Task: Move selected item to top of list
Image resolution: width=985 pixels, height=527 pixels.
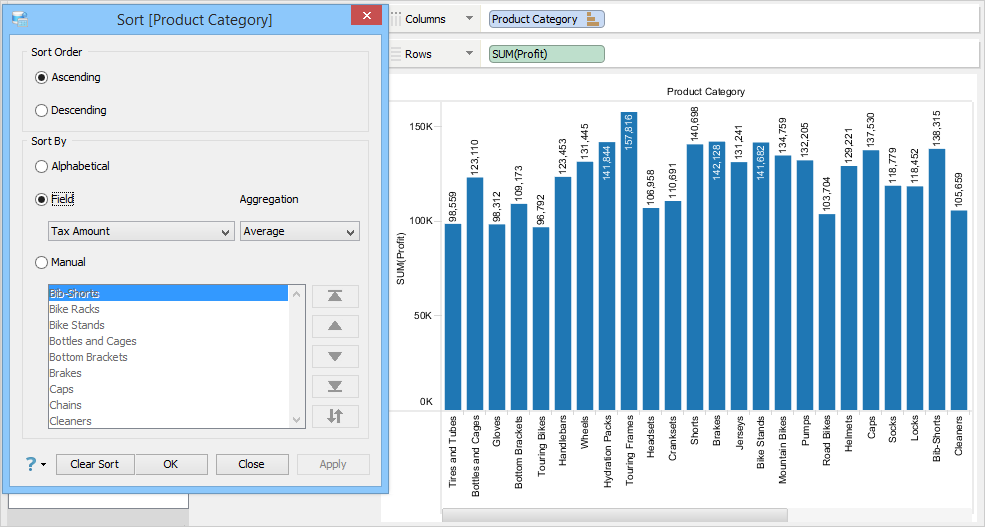Action: pyautogui.click(x=335, y=296)
